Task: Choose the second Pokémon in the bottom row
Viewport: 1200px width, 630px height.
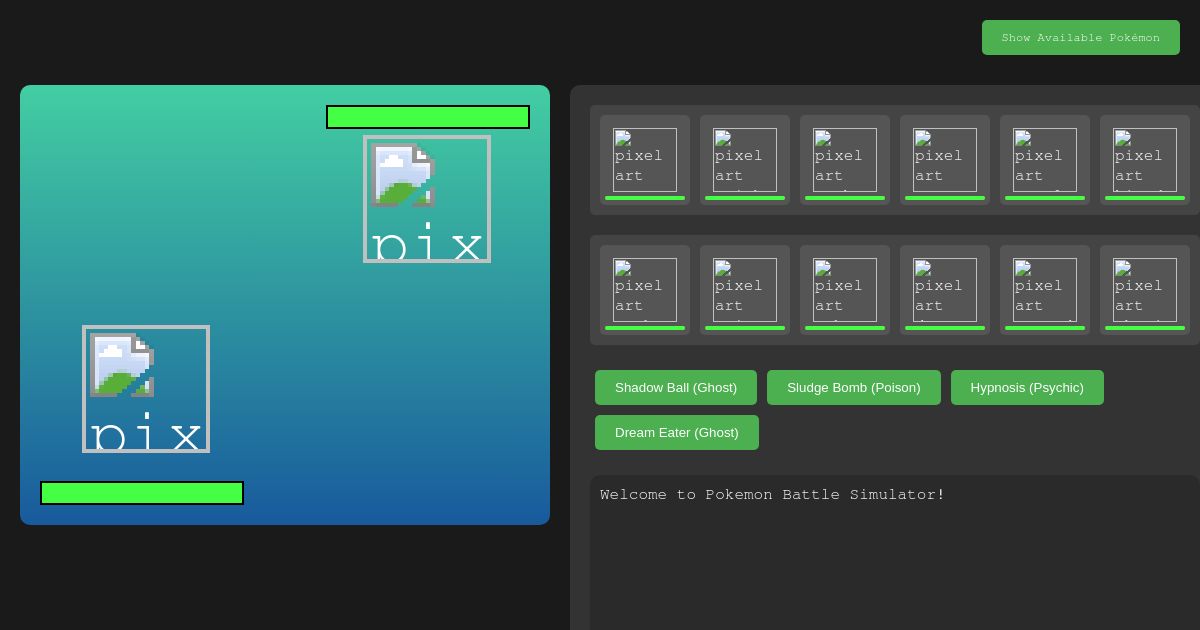Action: [x=745, y=290]
